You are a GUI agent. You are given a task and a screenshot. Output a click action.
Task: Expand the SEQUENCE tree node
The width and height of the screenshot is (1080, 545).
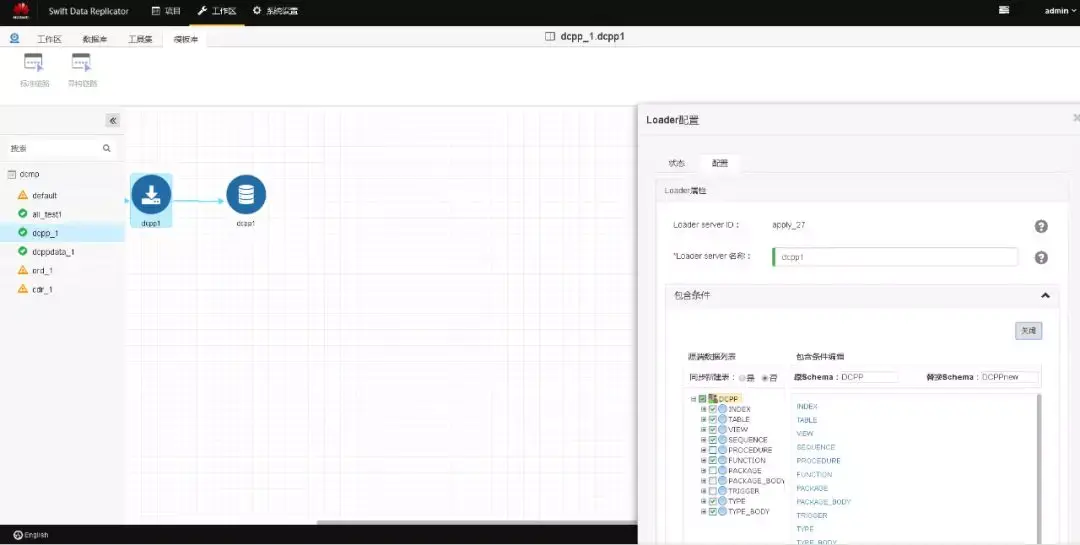click(703, 440)
